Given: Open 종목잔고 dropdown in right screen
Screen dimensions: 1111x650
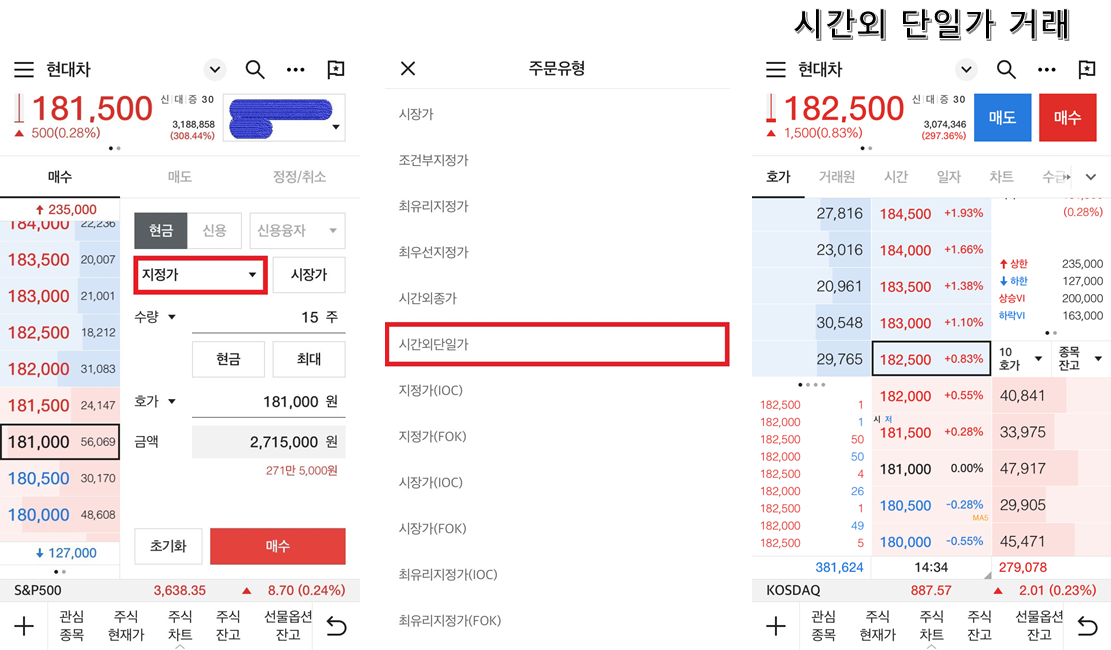Looking at the screenshot, I should [1081, 359].
